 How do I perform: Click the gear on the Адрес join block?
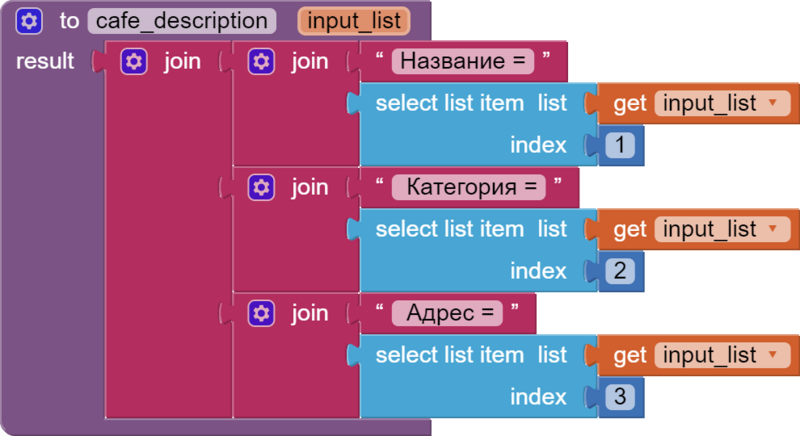coord(262,313)
